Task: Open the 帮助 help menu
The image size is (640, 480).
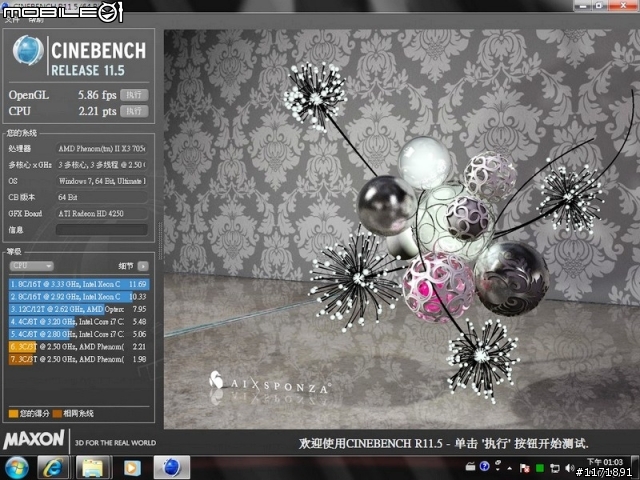Action: 36,20
